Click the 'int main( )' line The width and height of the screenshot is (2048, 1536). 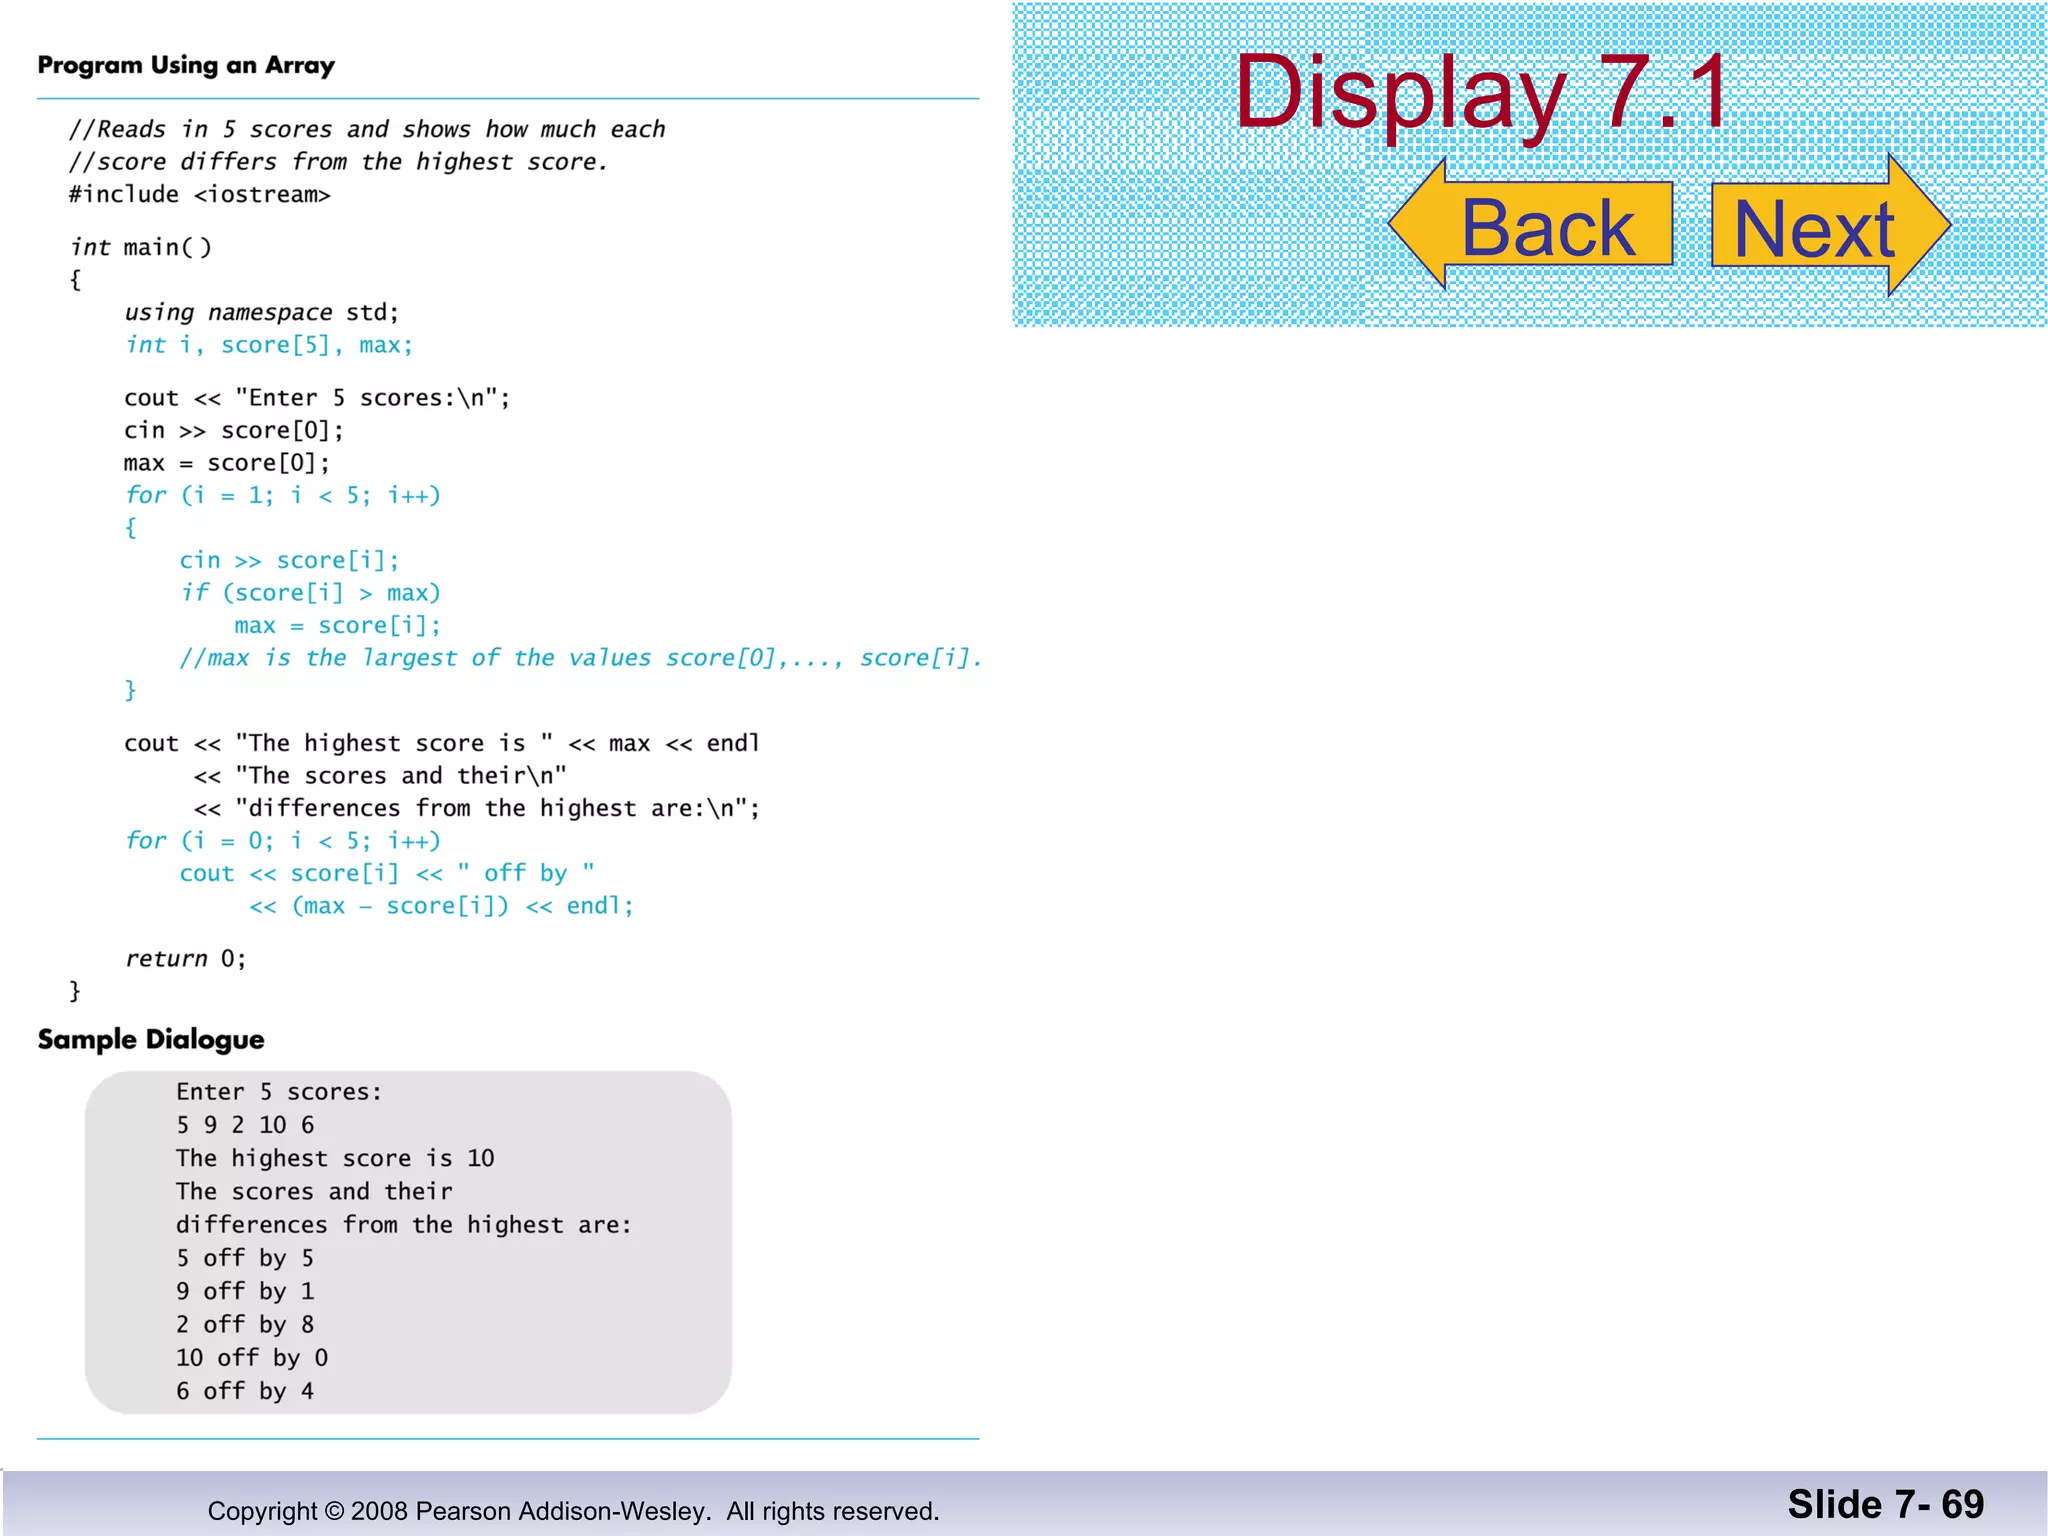pos(140,247)
